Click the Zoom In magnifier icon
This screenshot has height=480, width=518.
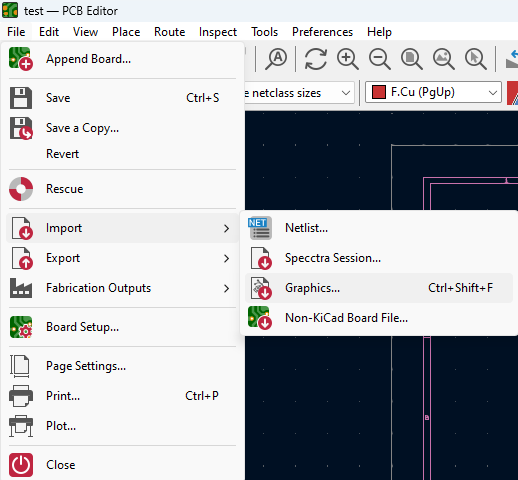pos(347,59)
